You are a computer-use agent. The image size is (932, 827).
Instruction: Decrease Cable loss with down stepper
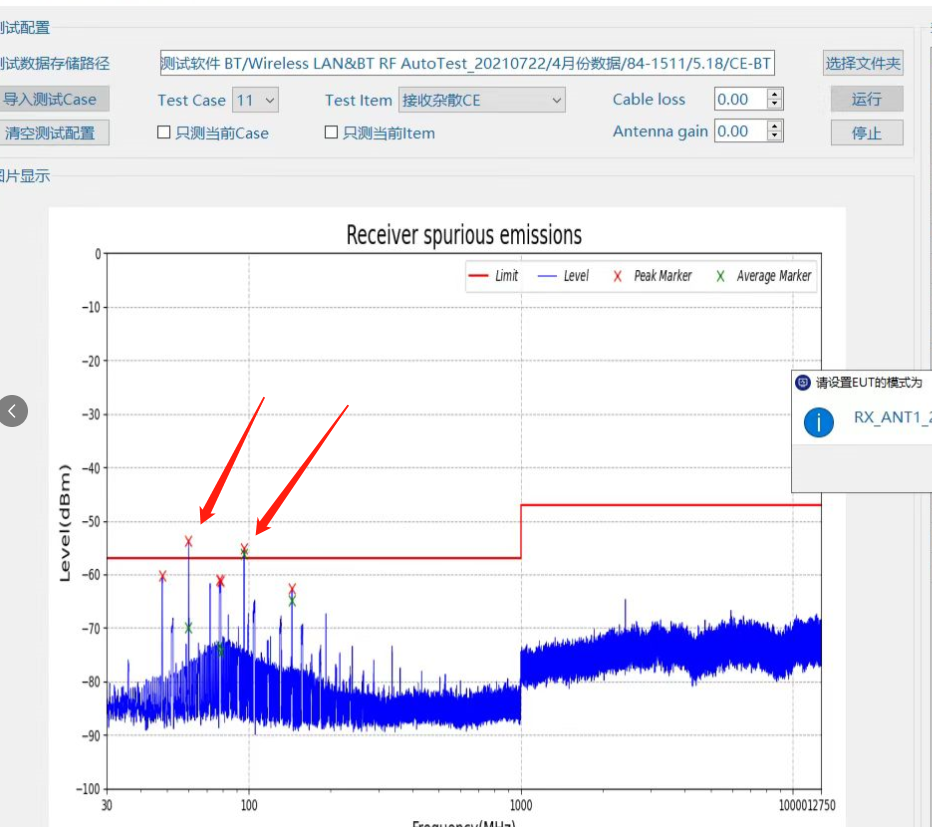[774, 105]
